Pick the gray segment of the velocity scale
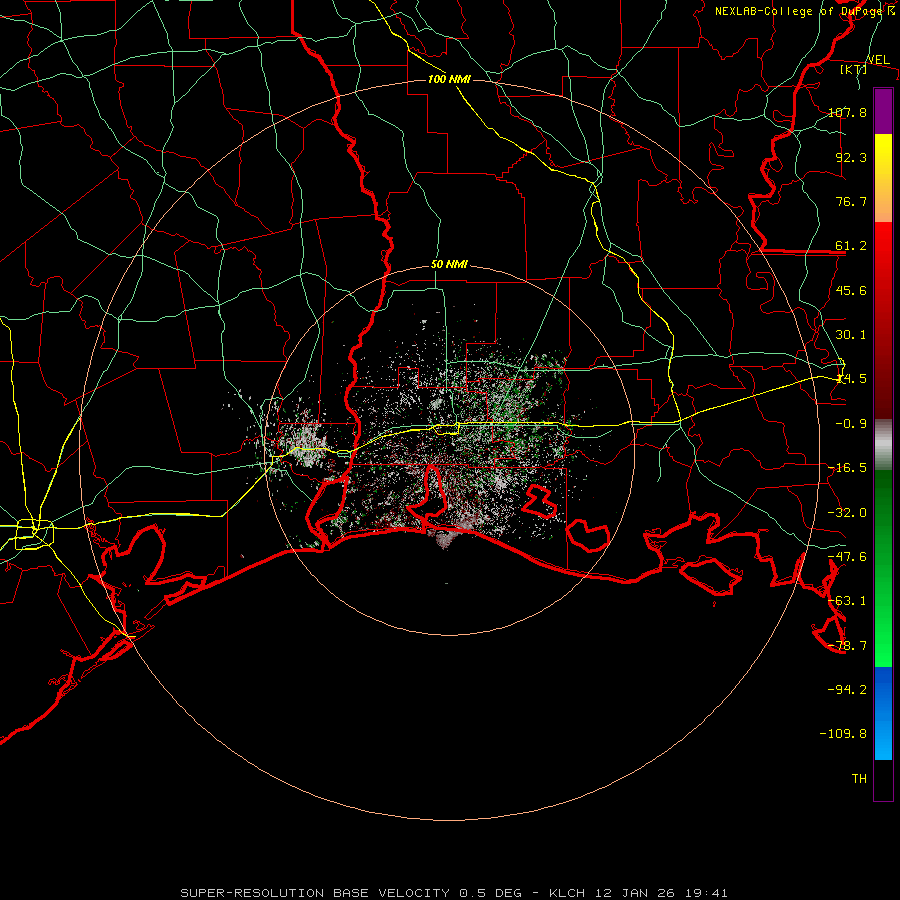 (x=883, y=445)
